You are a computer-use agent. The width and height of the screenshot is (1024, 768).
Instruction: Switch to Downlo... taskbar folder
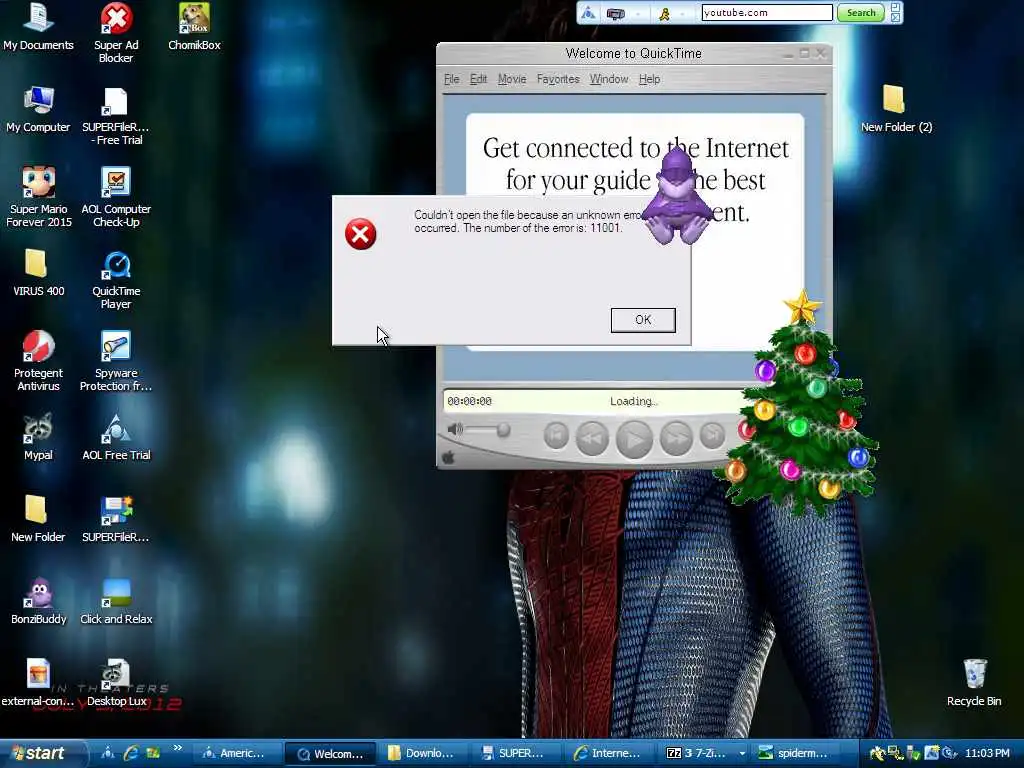click(424, 753)
